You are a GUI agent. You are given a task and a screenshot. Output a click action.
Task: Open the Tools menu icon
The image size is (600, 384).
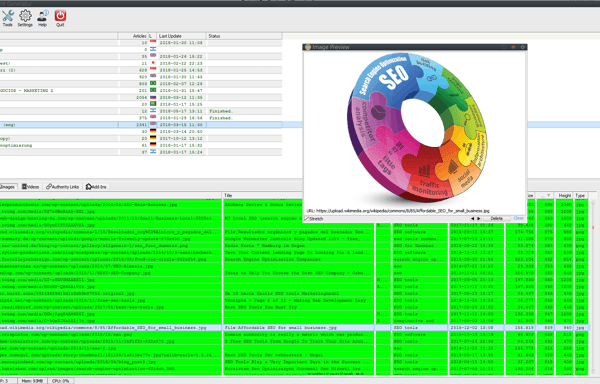click(8, 18)
